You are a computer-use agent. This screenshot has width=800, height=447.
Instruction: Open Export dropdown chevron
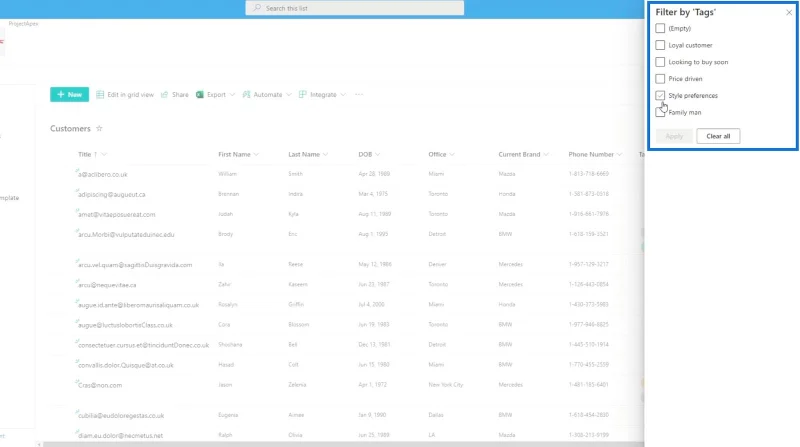pos(232,94)
